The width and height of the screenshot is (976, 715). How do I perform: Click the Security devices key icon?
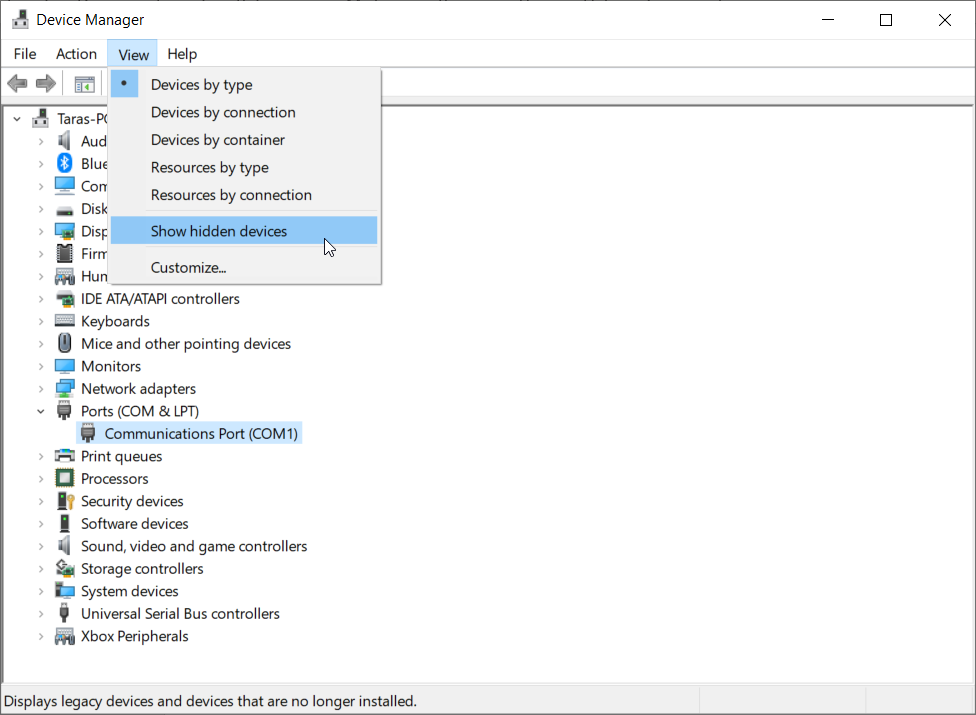66,500
